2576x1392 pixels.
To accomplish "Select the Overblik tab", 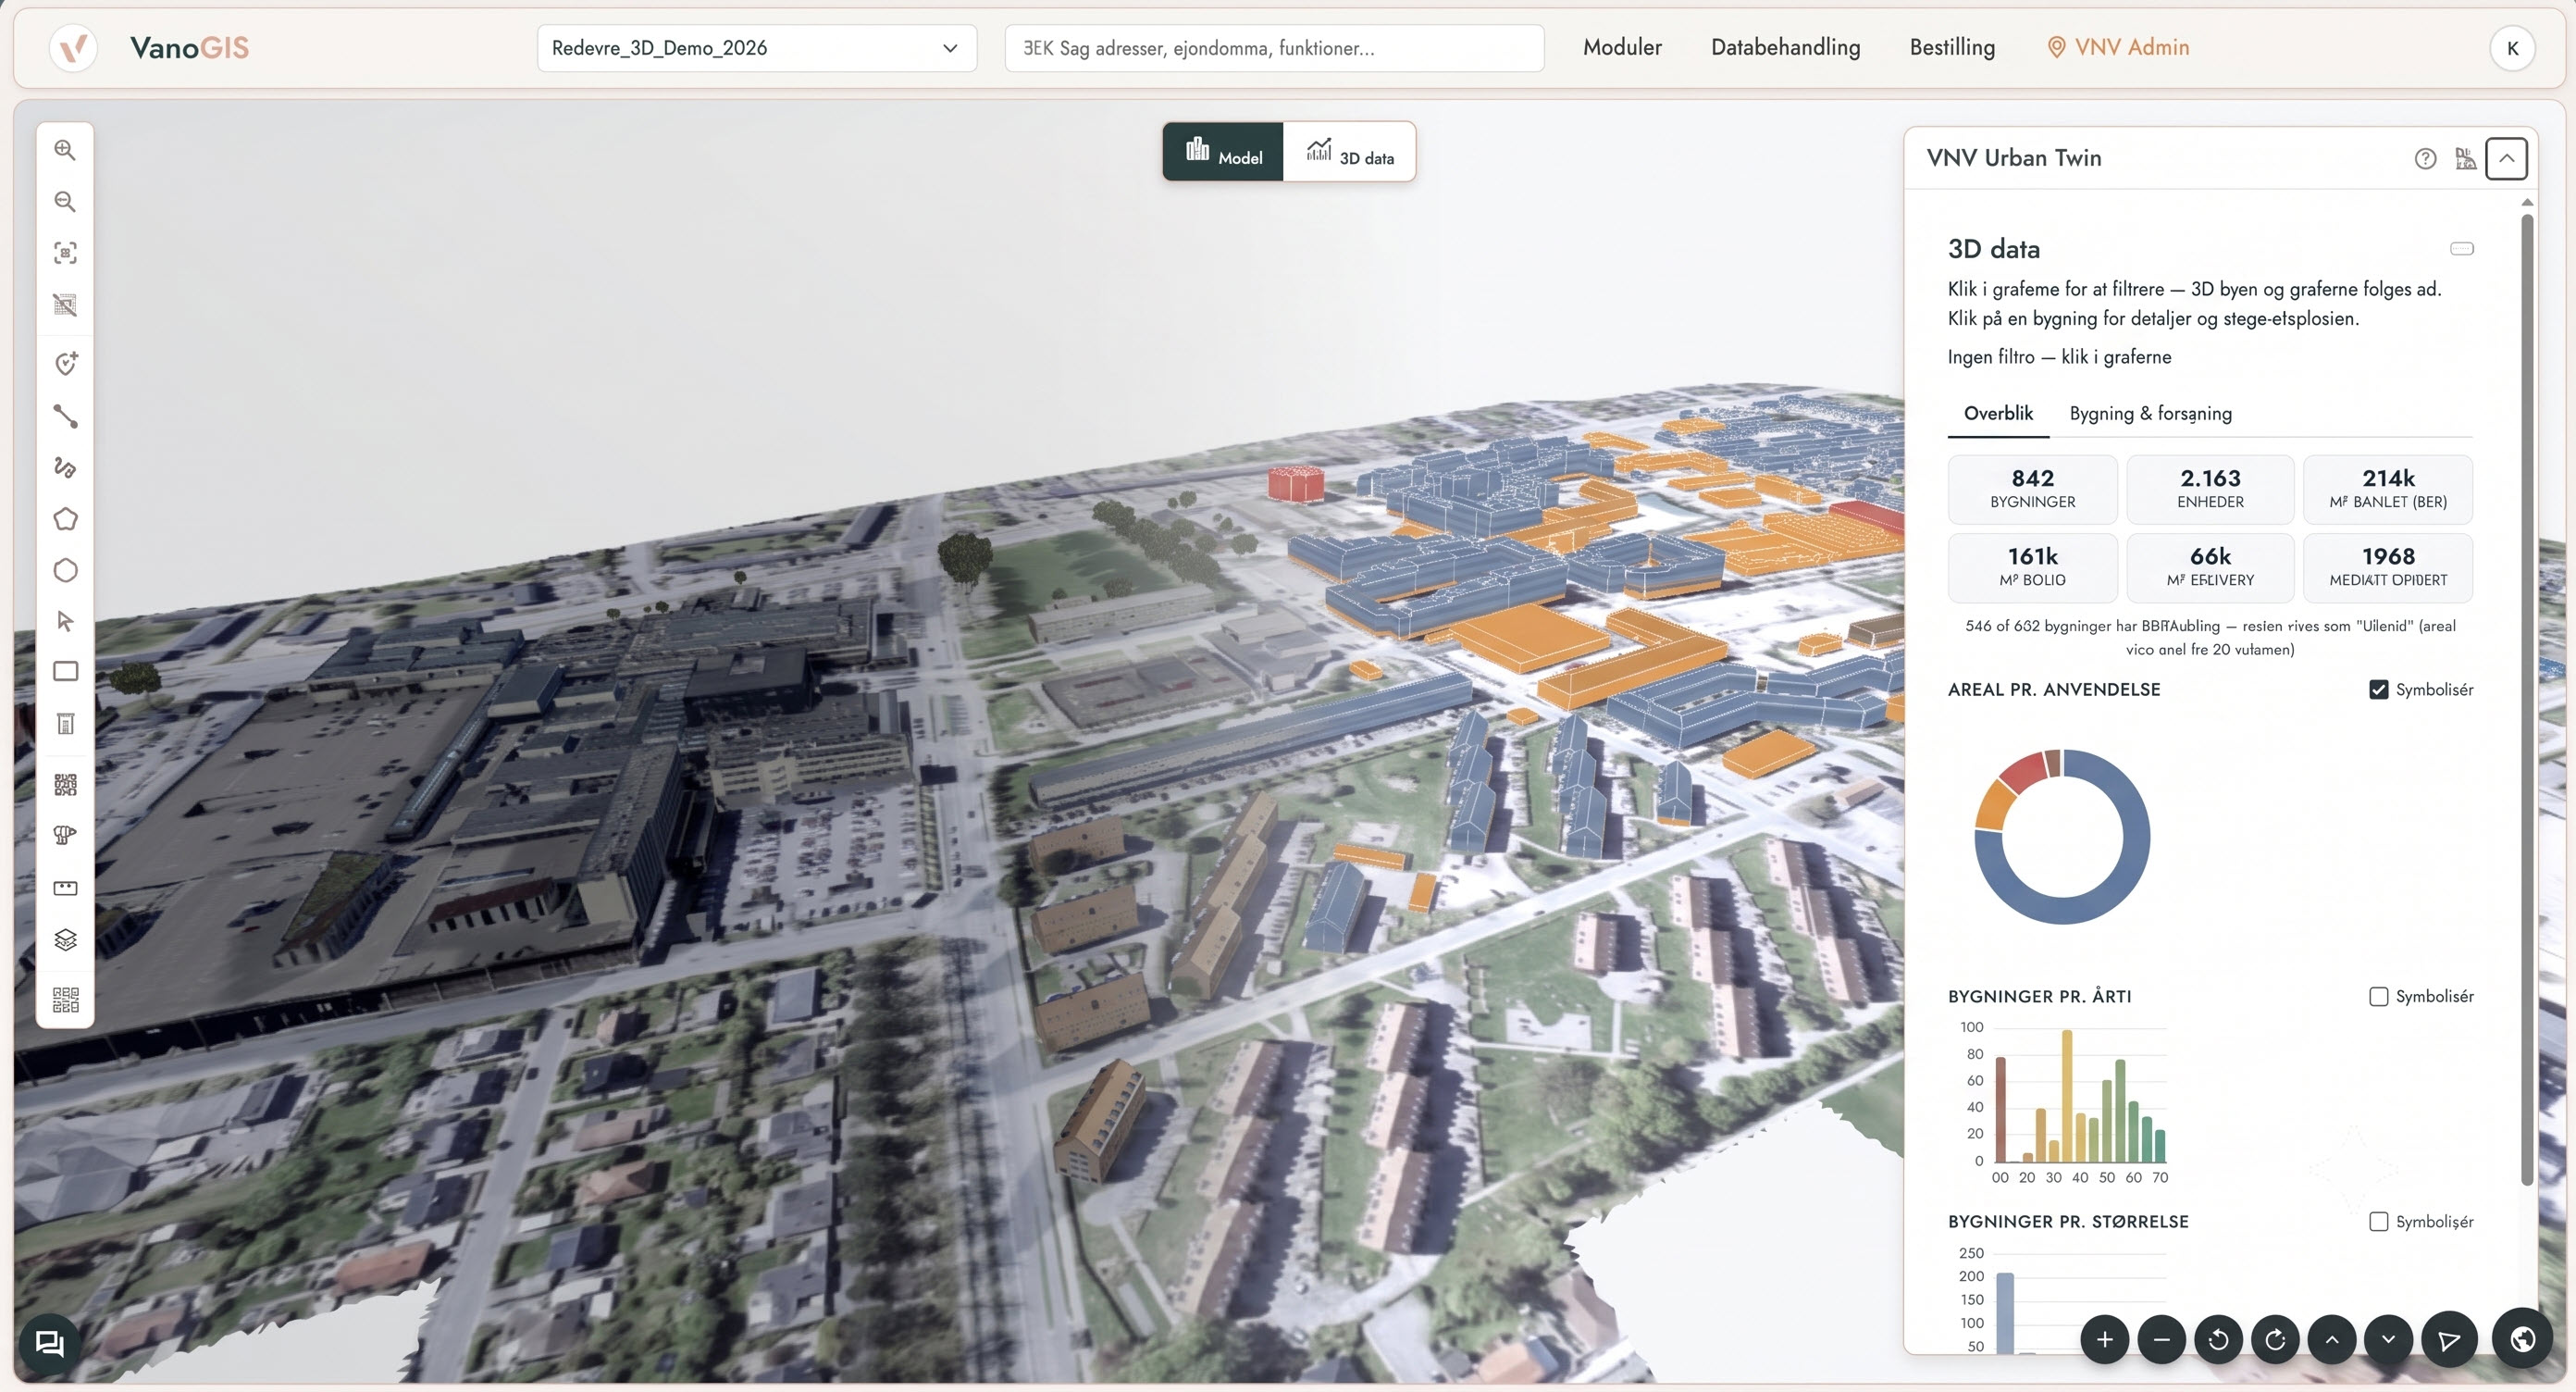I will [x=1998, y=413].
